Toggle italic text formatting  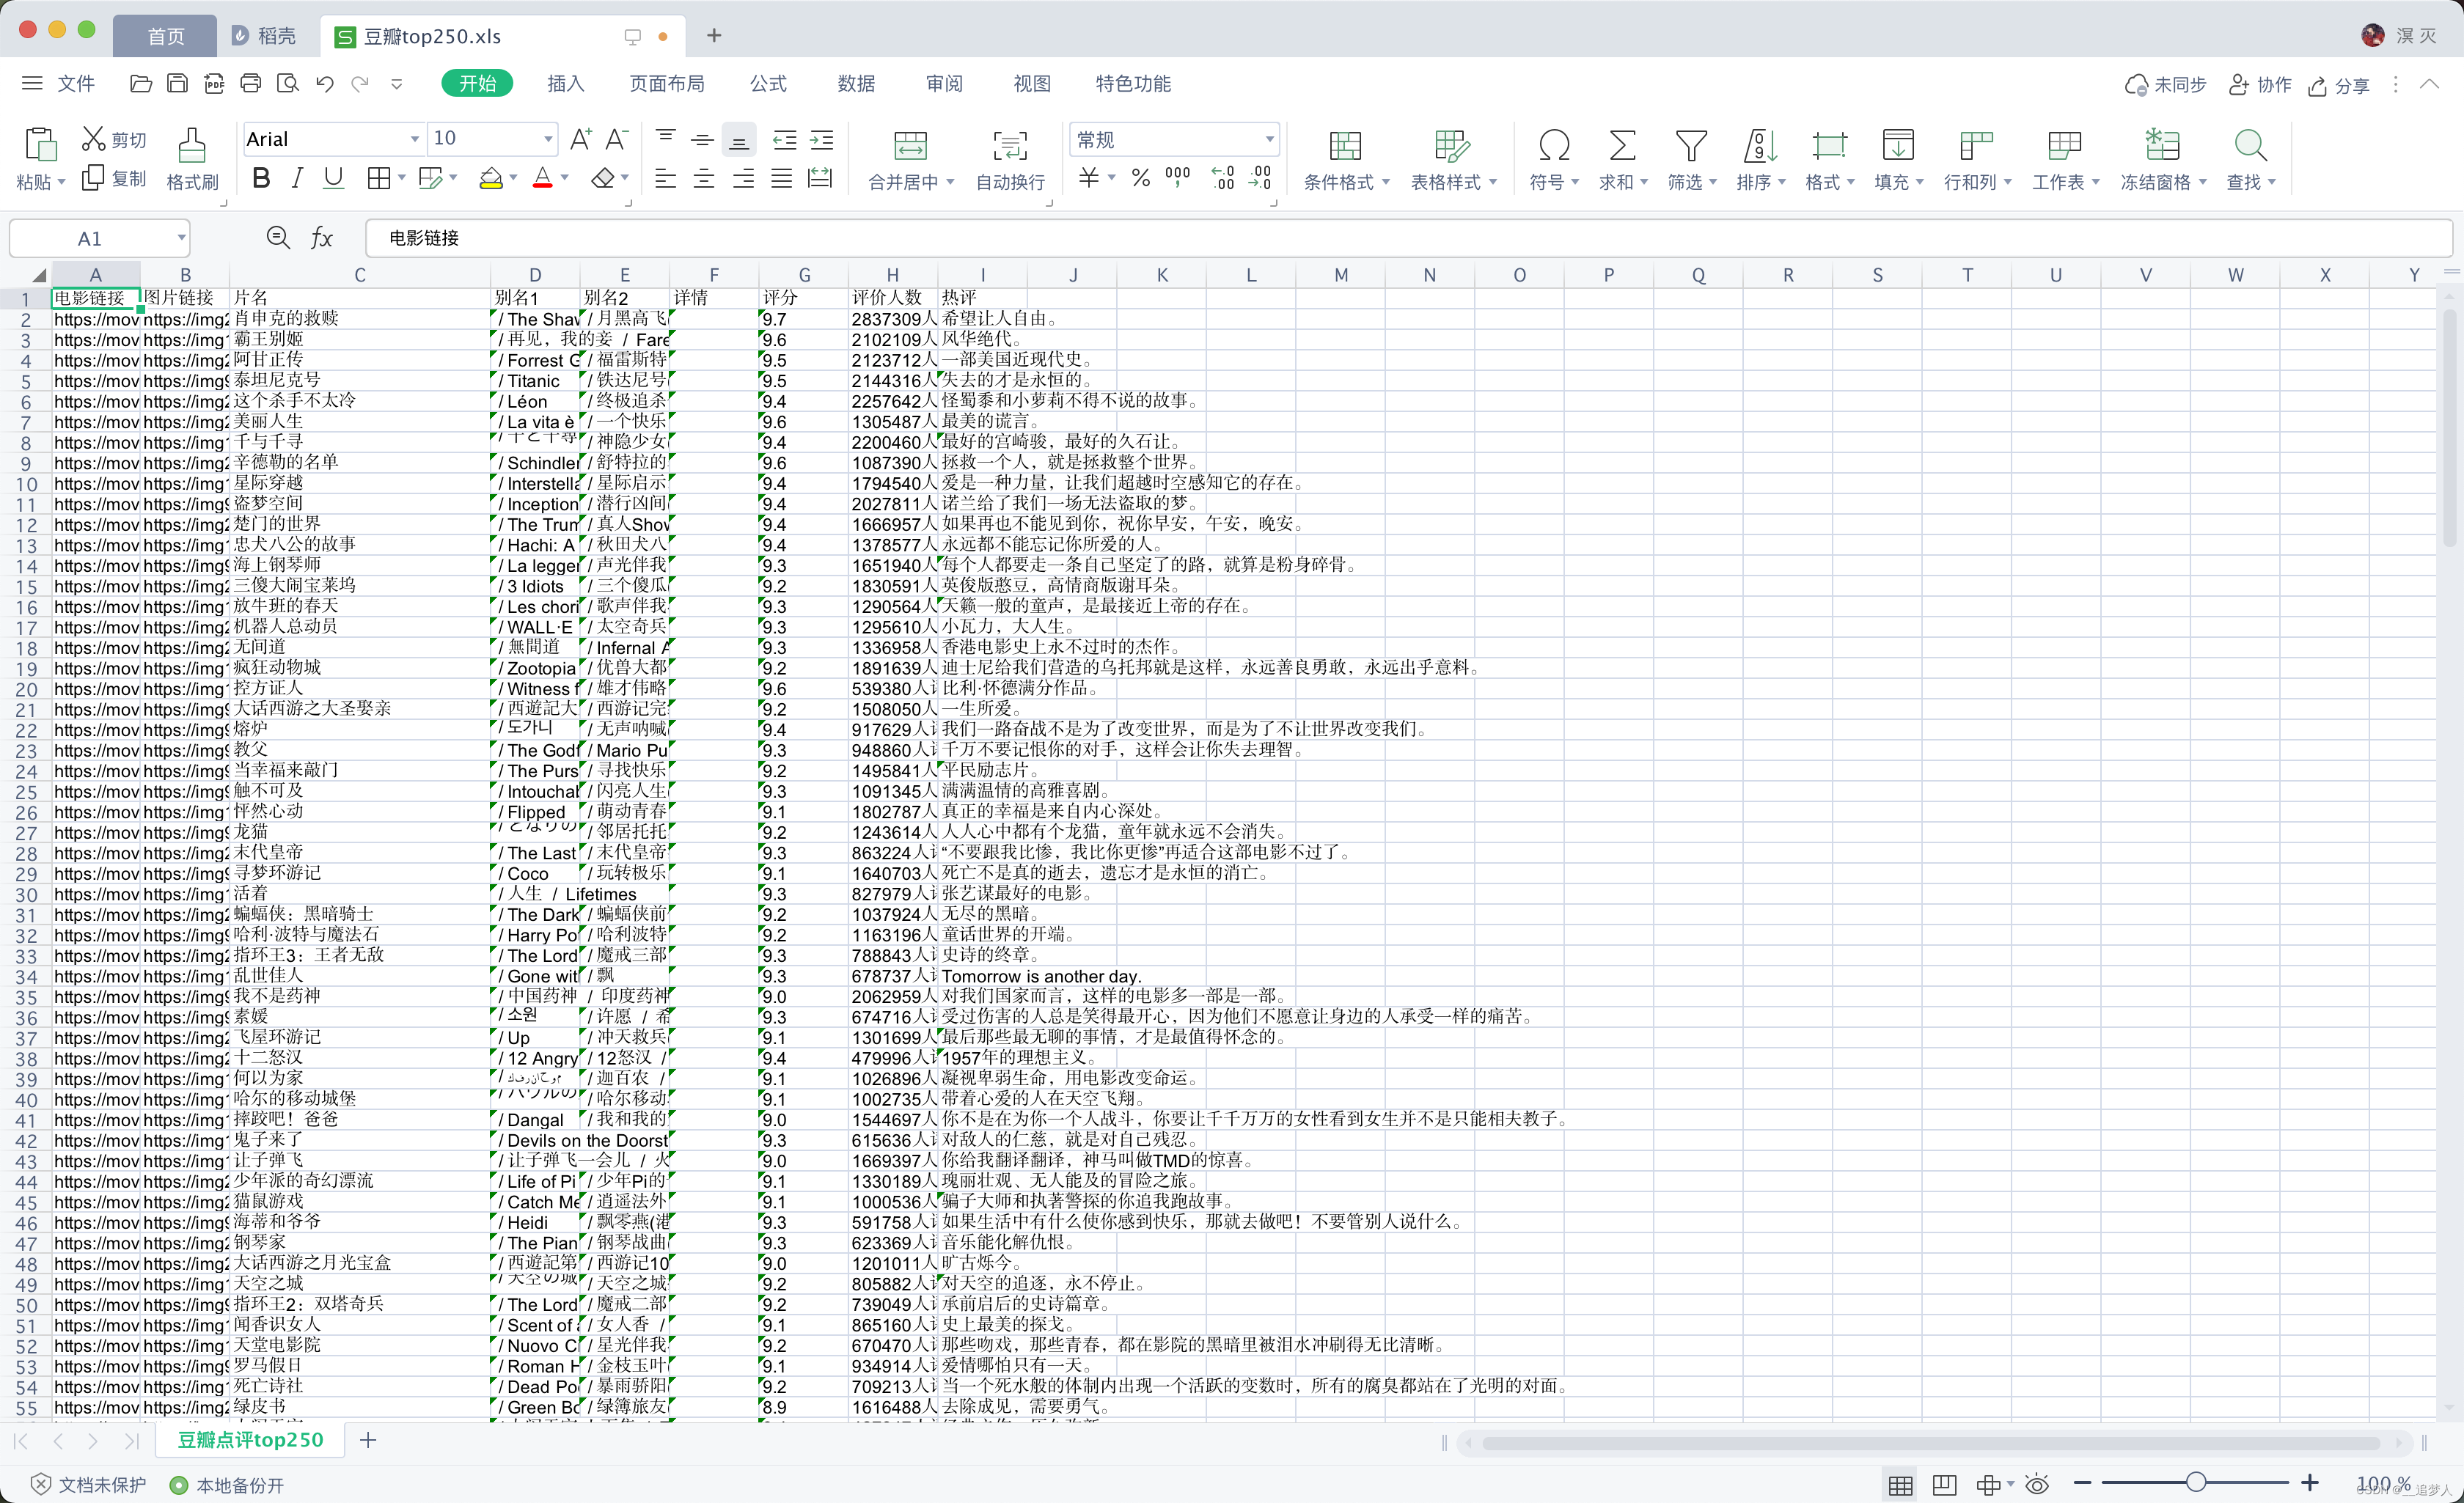point(297,178)
